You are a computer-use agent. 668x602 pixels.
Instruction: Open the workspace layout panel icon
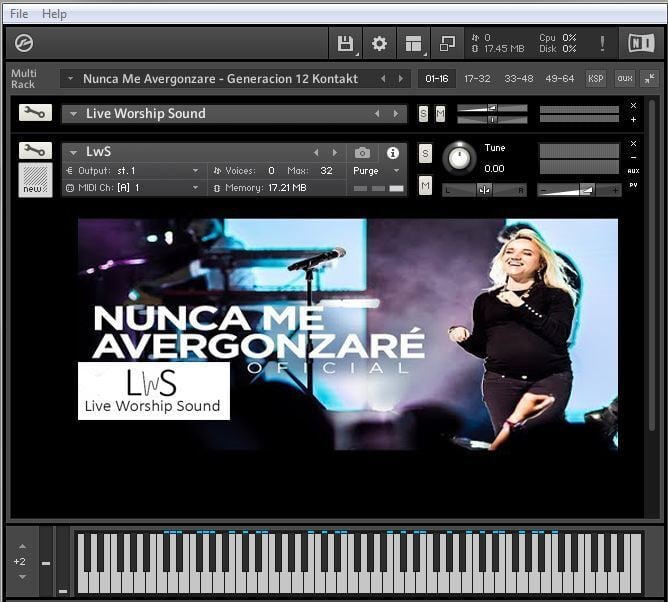[x=413, y=43]
